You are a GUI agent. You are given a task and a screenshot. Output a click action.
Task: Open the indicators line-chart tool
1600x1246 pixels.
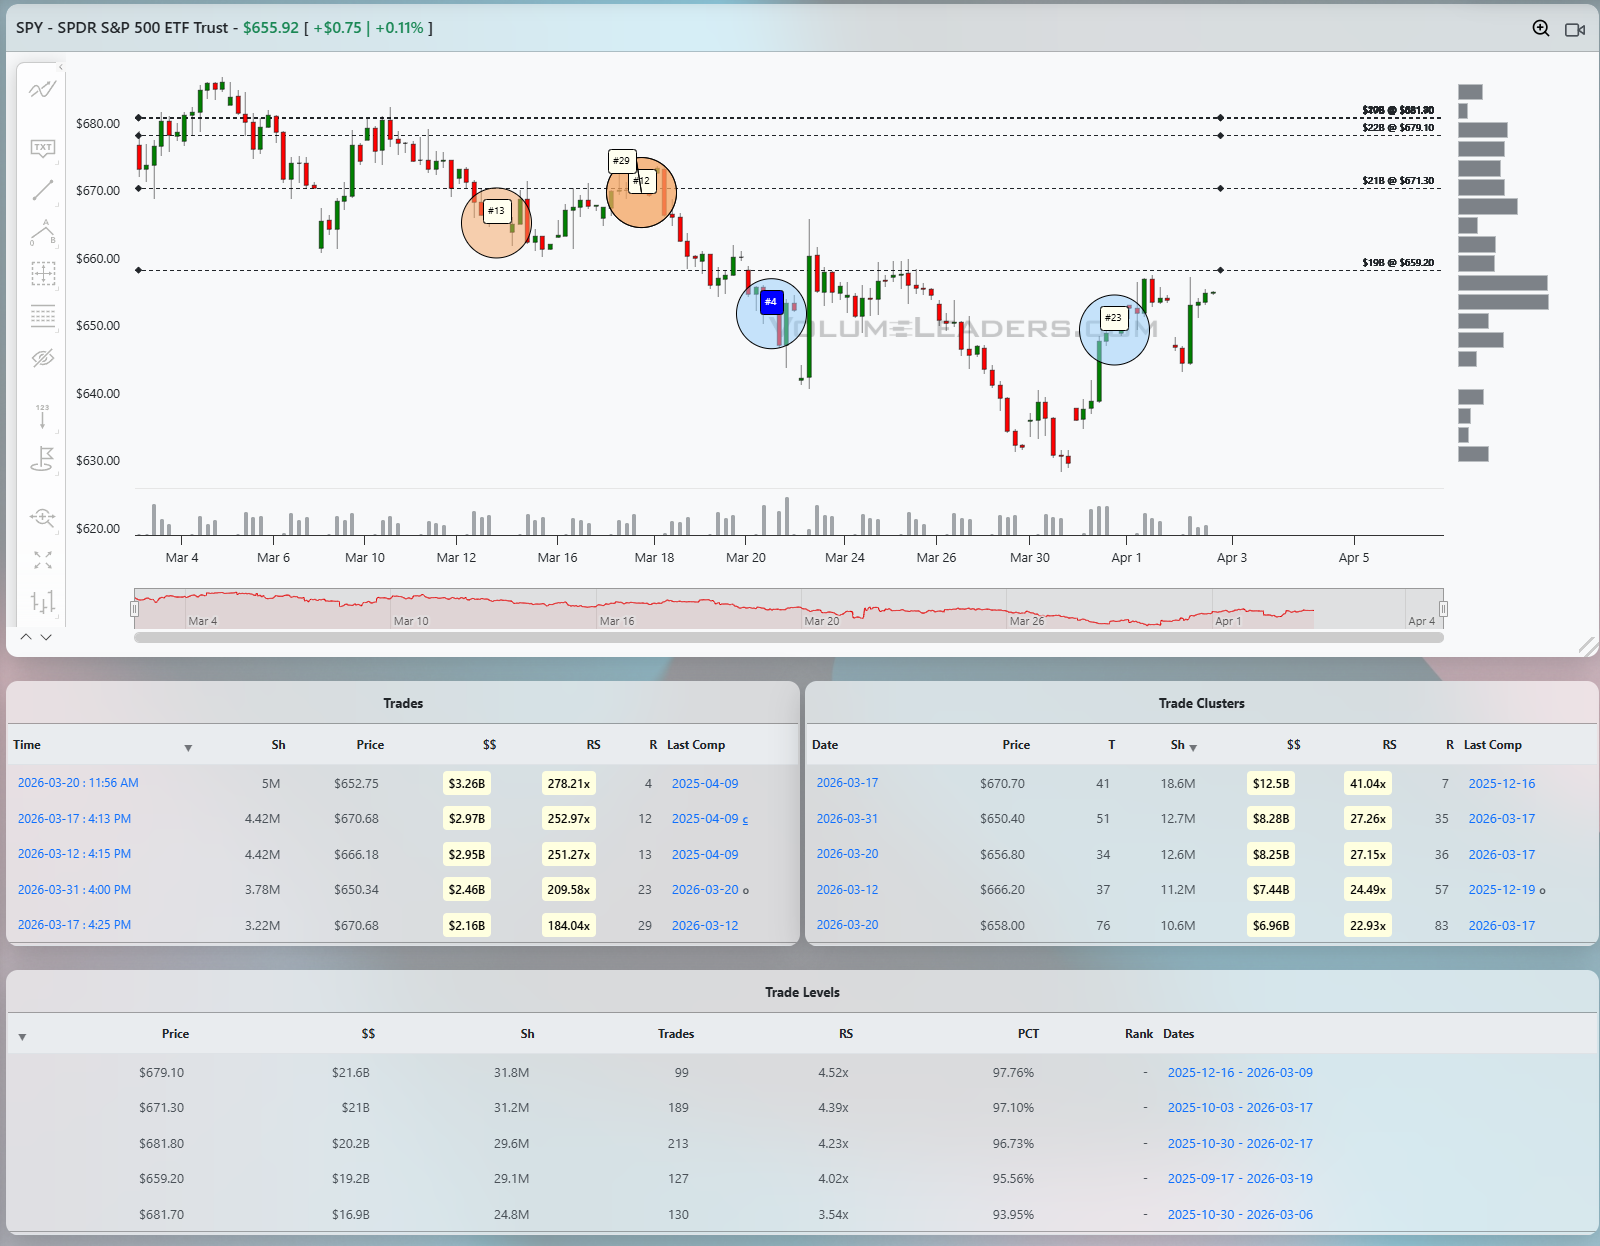(42, 90)
